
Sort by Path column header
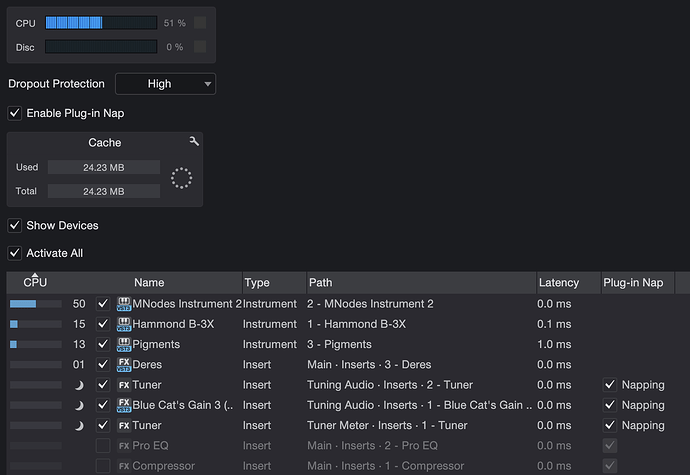421,283
